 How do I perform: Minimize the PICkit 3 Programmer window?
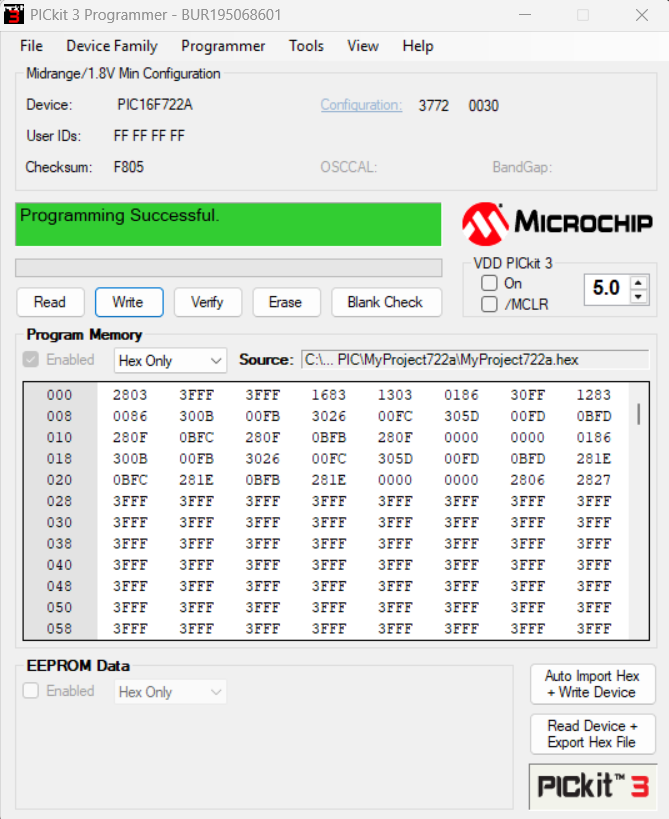coord(525,15)
